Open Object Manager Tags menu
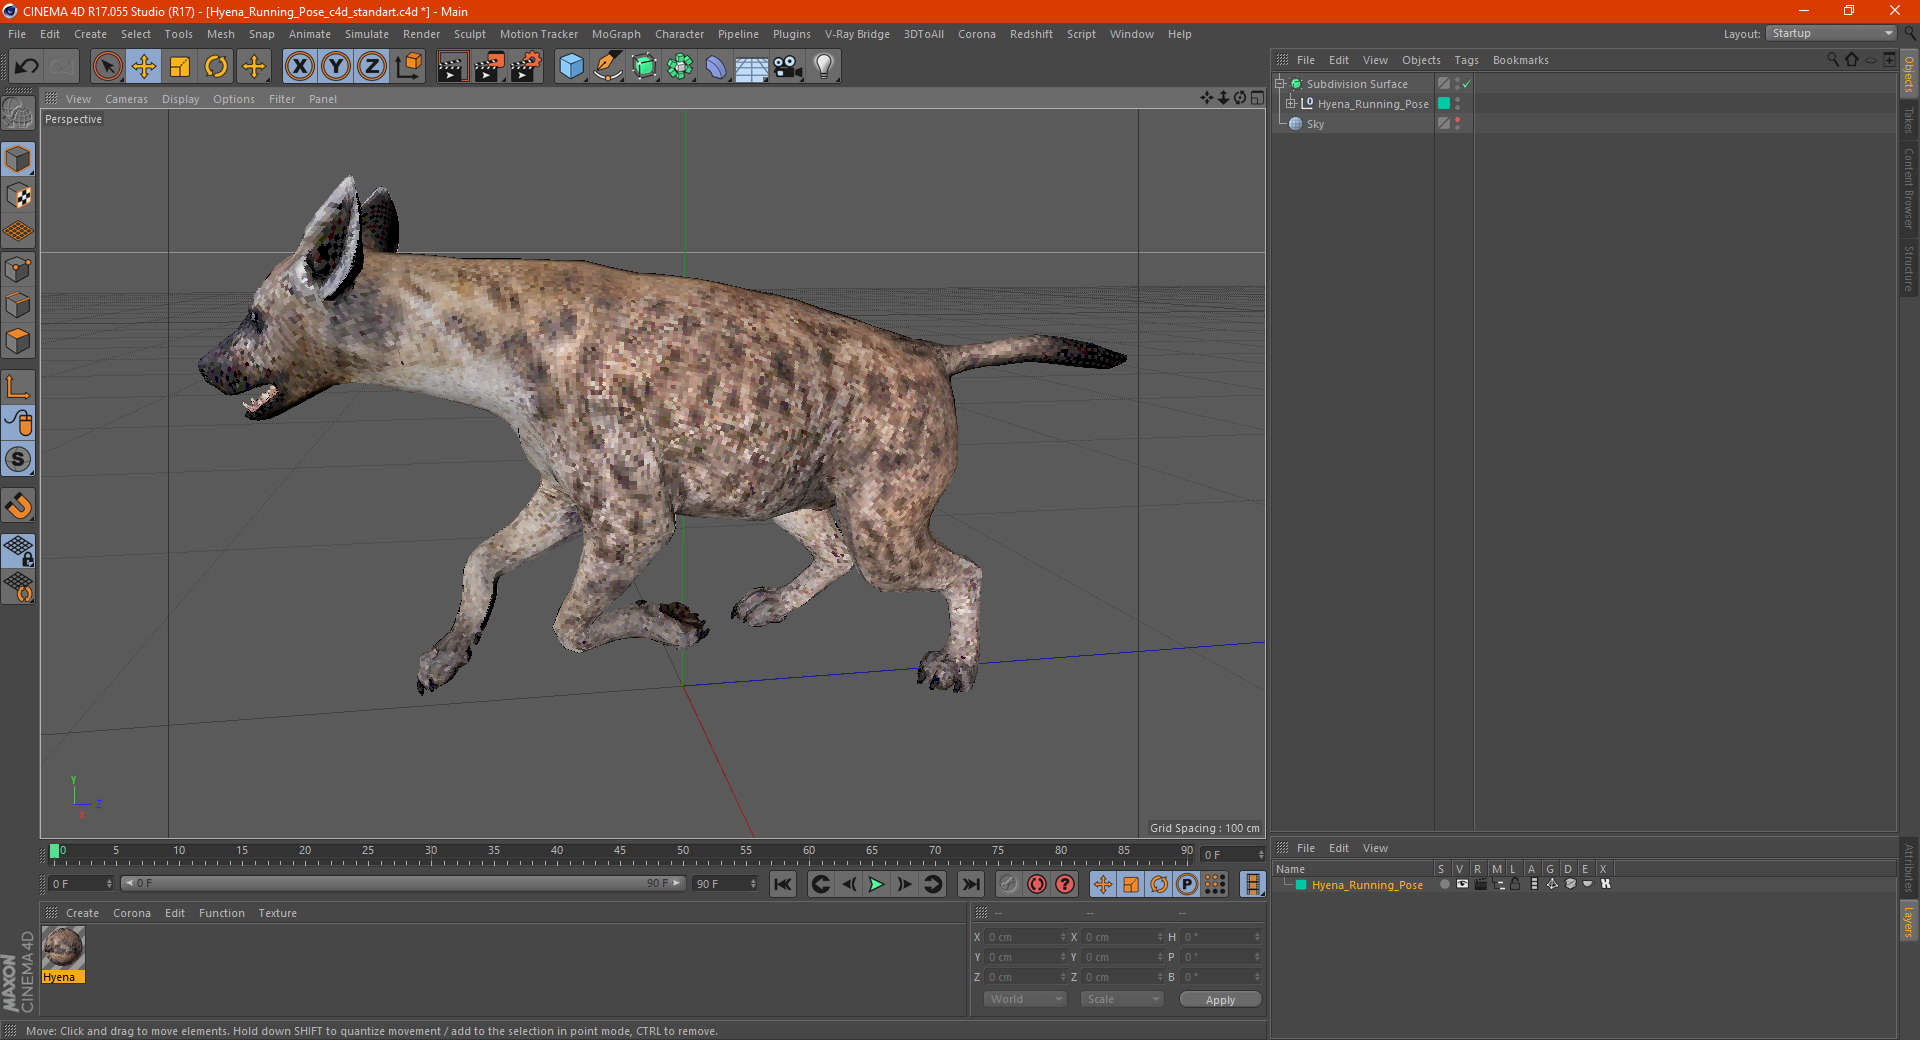 pos(1466,60)
